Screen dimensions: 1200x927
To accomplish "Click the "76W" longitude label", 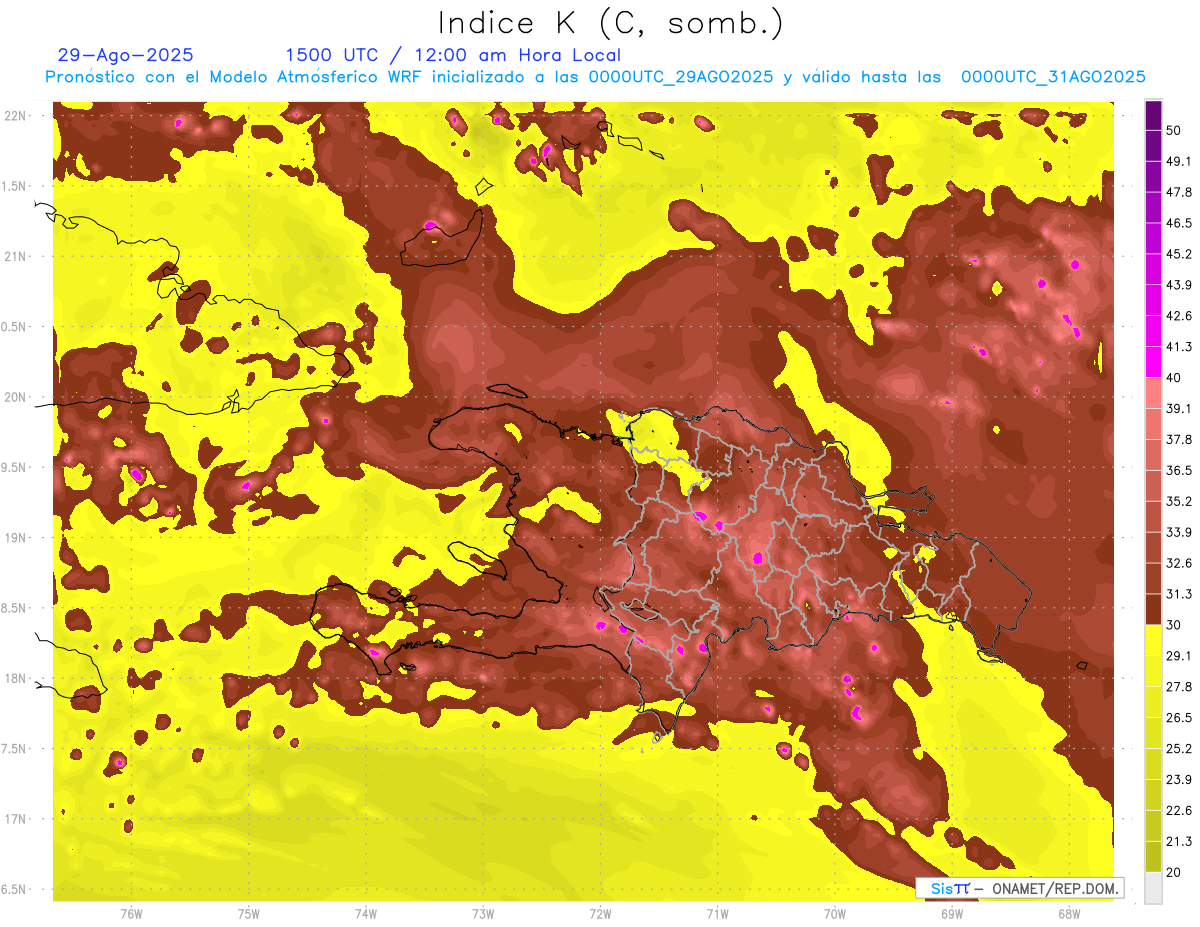I will (x=131, y=913).
